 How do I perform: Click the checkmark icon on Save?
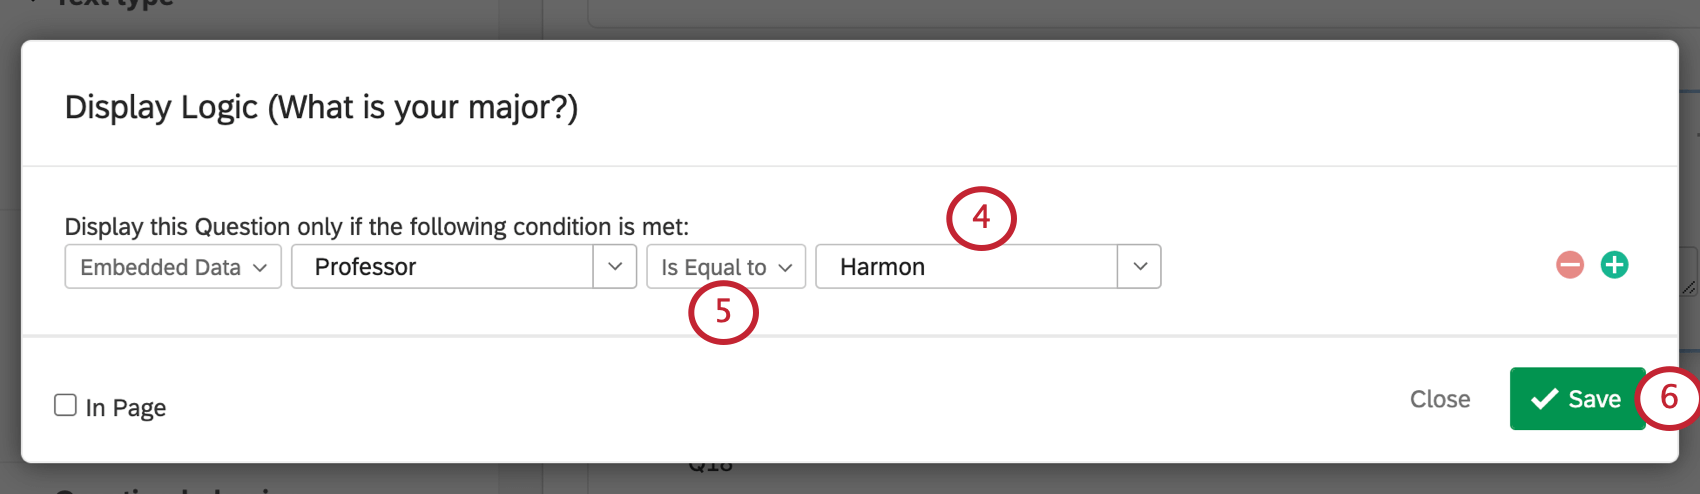[x=1544, y=399]
